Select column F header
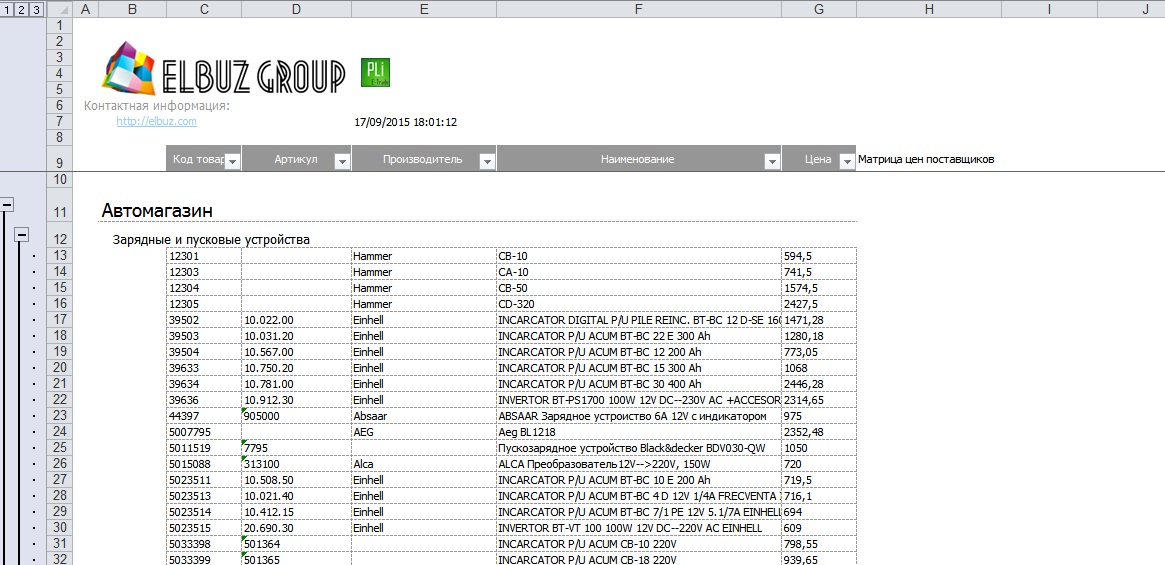This screenshot has width=1165, height=565. click(x=639, y=9)
